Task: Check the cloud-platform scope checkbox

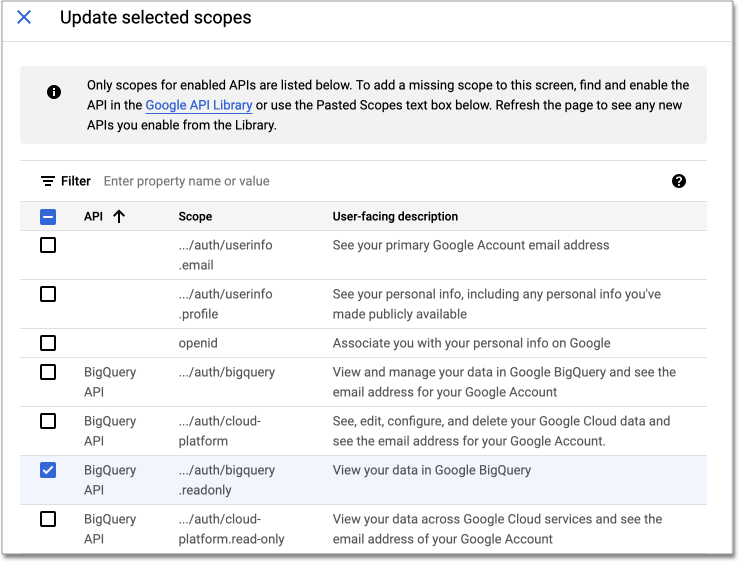Action: [x=48, y=421]
